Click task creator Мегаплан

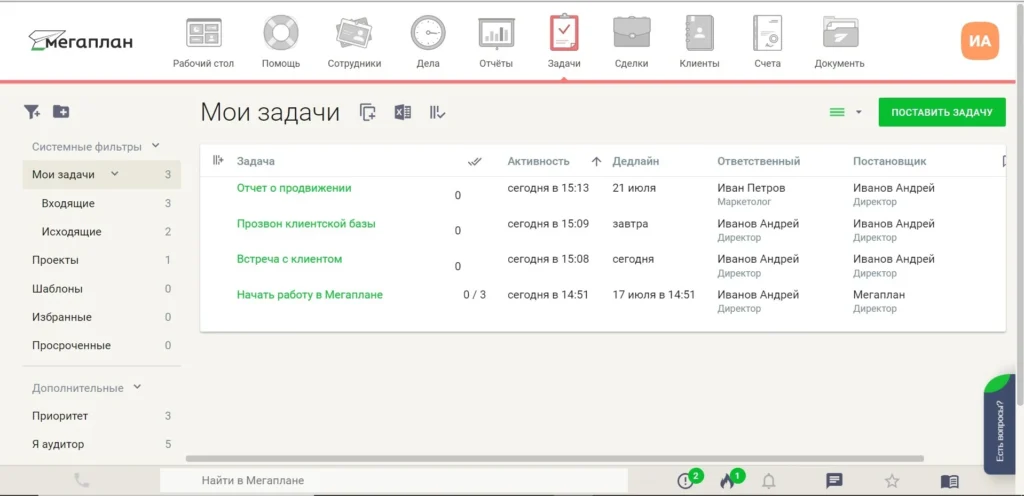(879, 295)
